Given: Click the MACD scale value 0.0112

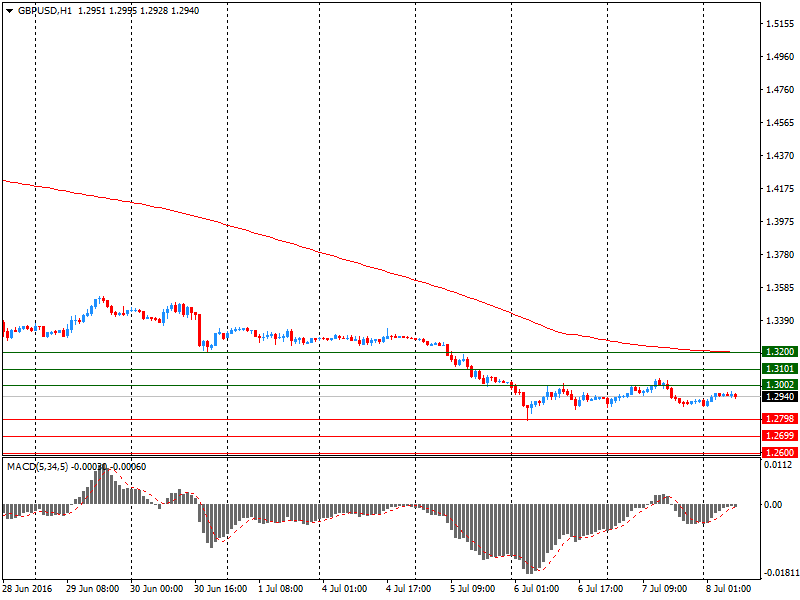Looking at the screenshot, I should click(778, 465).
